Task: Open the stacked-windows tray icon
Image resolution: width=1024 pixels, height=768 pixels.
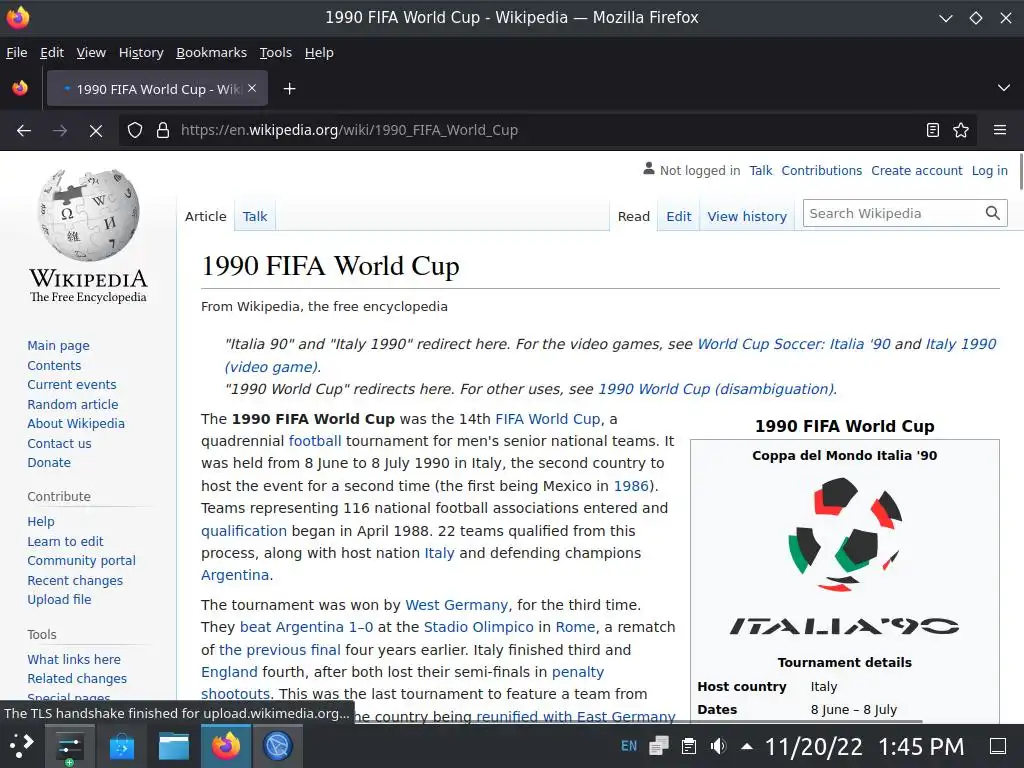Action: 659,746
